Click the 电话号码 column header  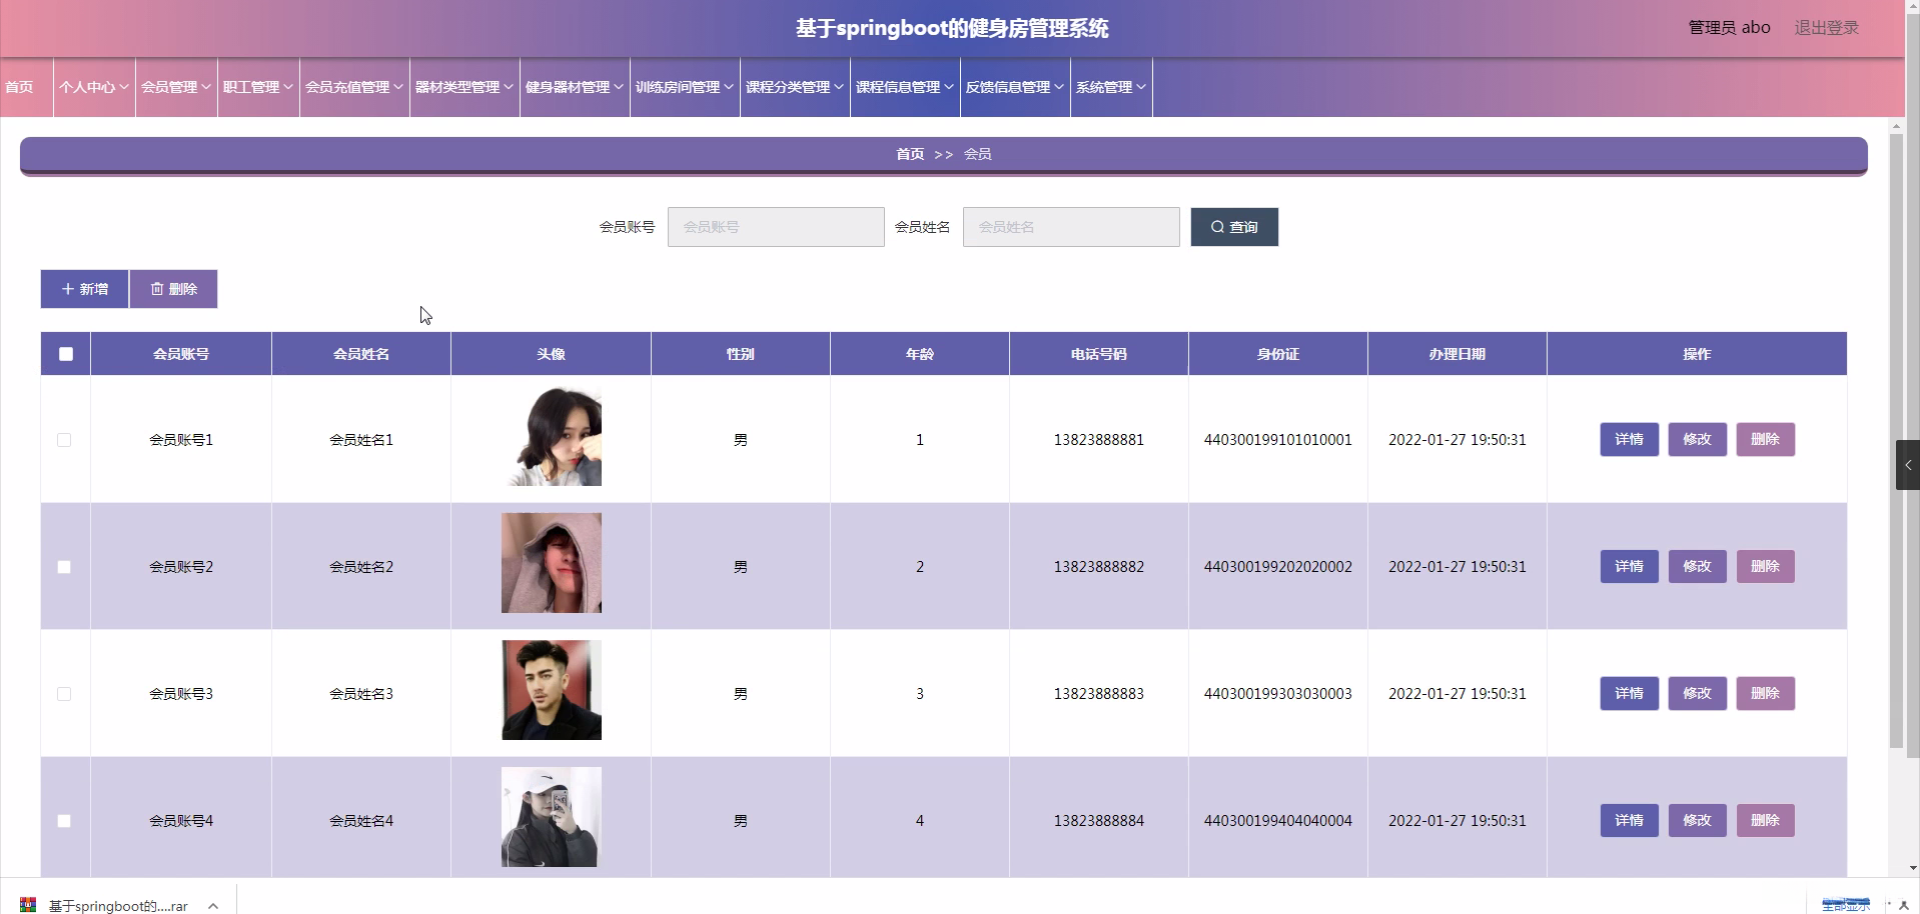tap(1099, 354)
